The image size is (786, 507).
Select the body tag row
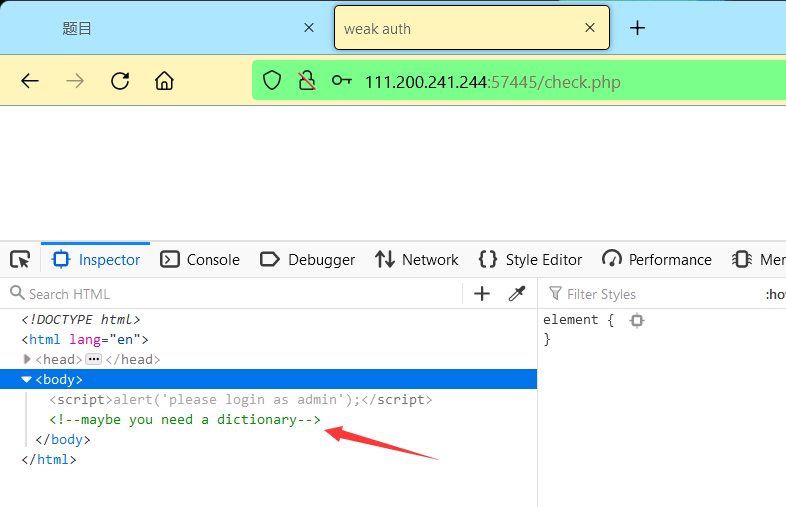click(x=268, y=379)
